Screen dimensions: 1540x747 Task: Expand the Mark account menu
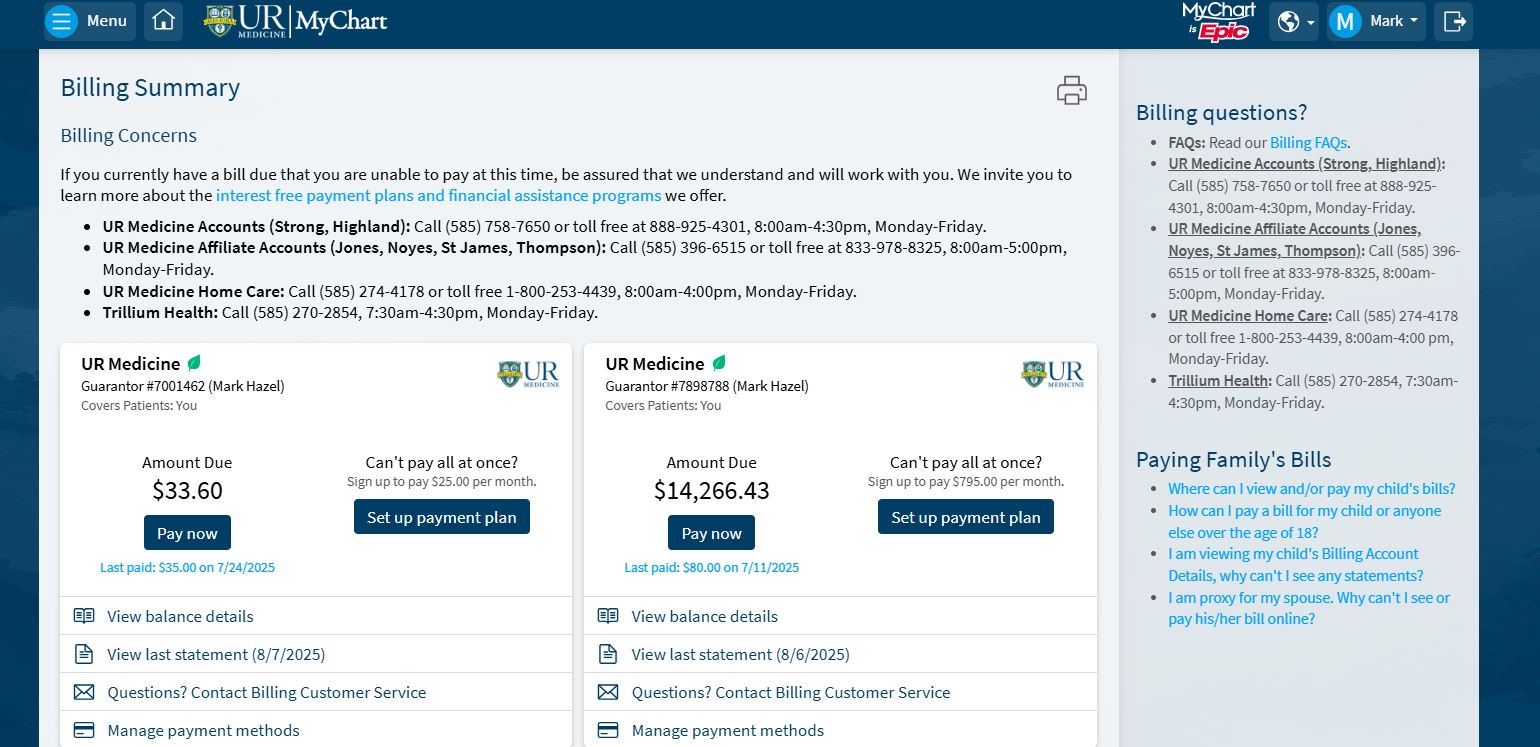[1375, 21]
